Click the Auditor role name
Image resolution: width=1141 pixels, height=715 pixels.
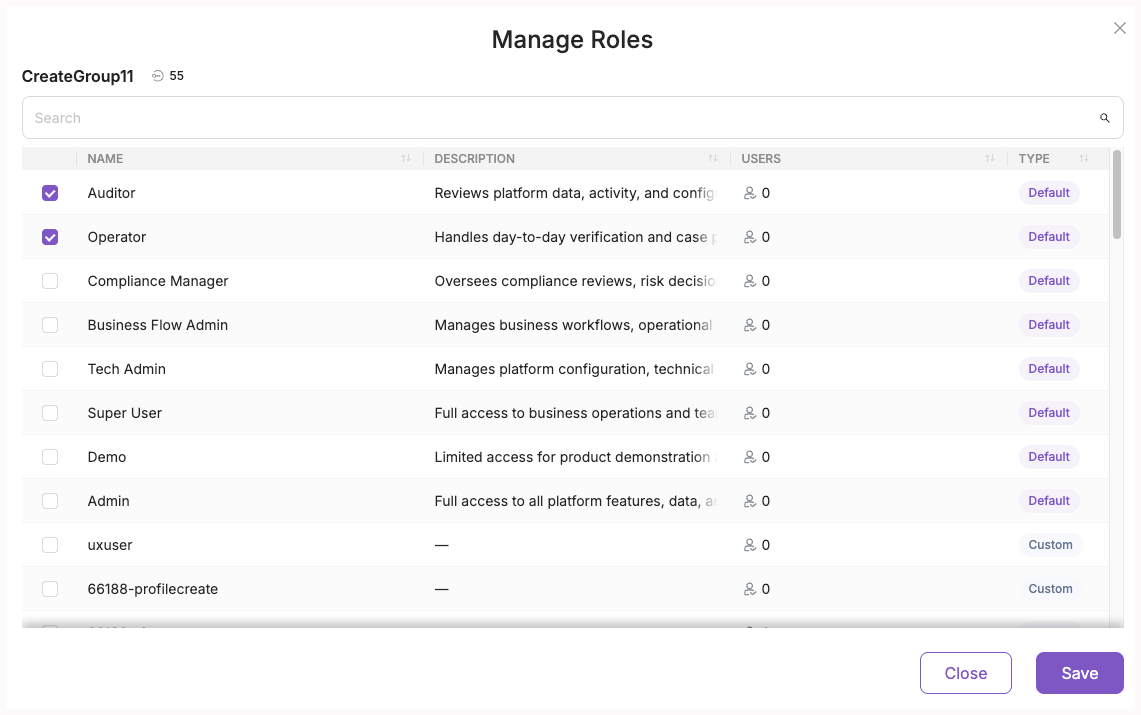pos(111,193)
